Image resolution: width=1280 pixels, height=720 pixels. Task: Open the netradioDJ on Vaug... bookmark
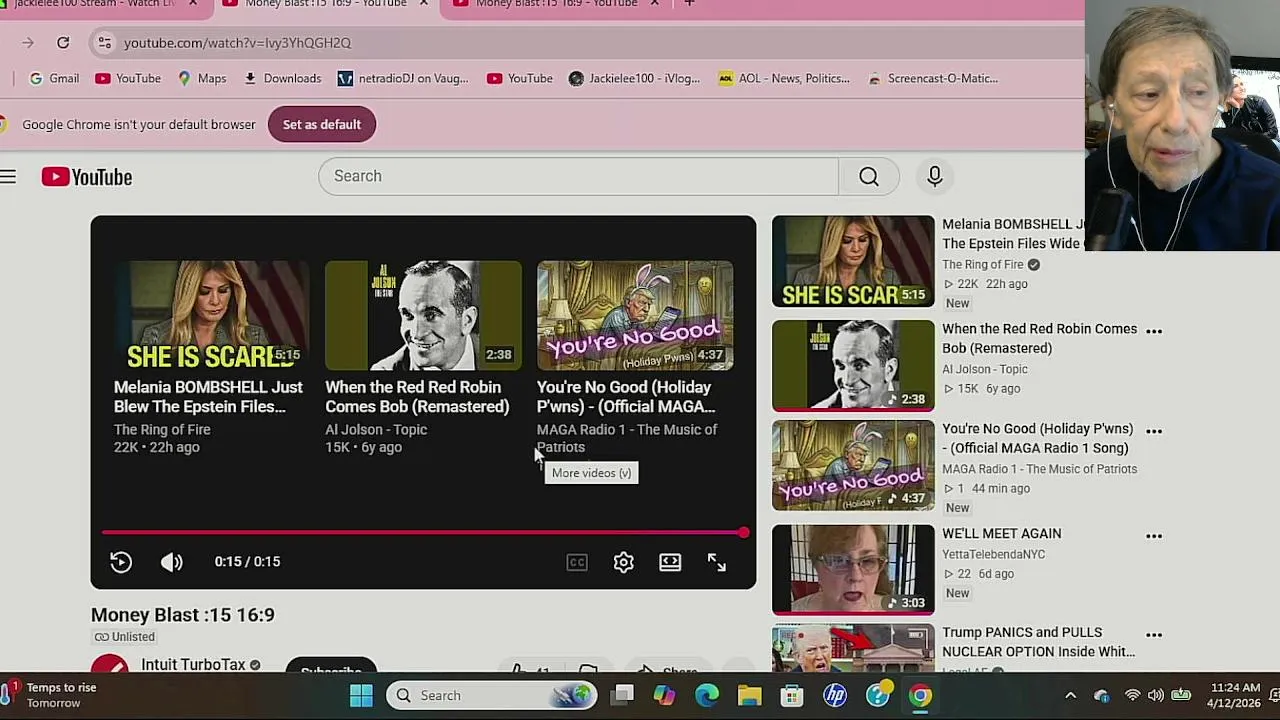(x=403, y=78)
